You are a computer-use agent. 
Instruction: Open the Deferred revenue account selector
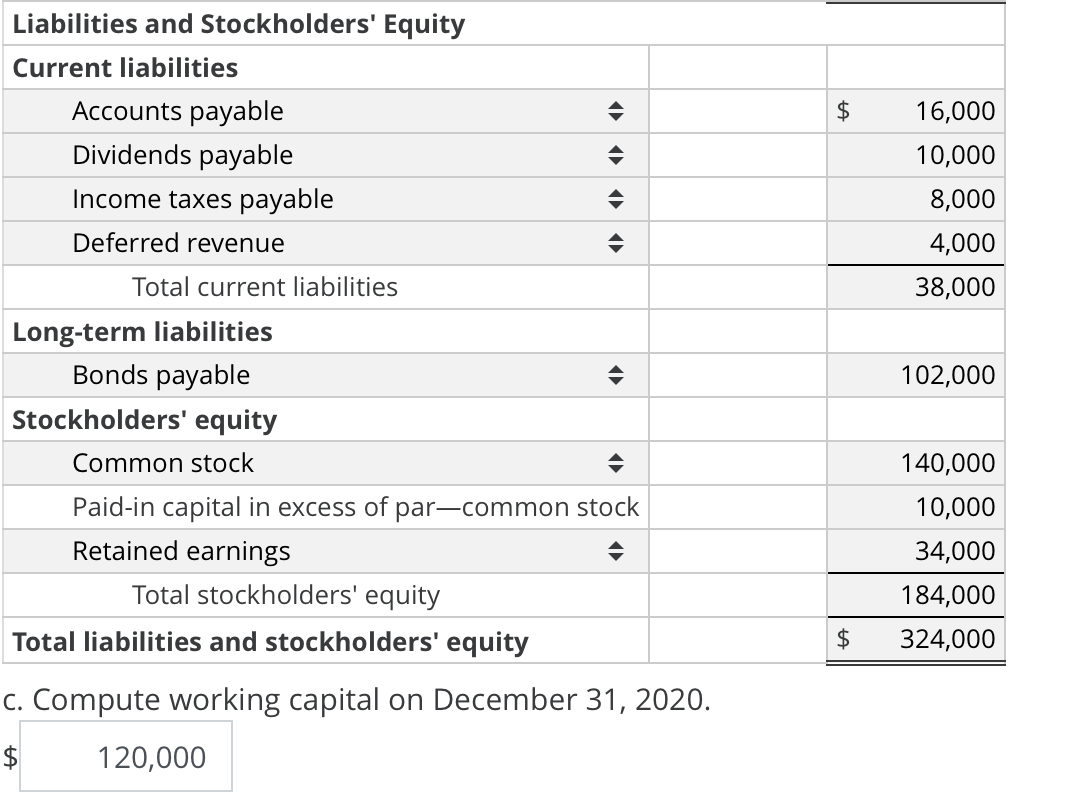point(617,243)
